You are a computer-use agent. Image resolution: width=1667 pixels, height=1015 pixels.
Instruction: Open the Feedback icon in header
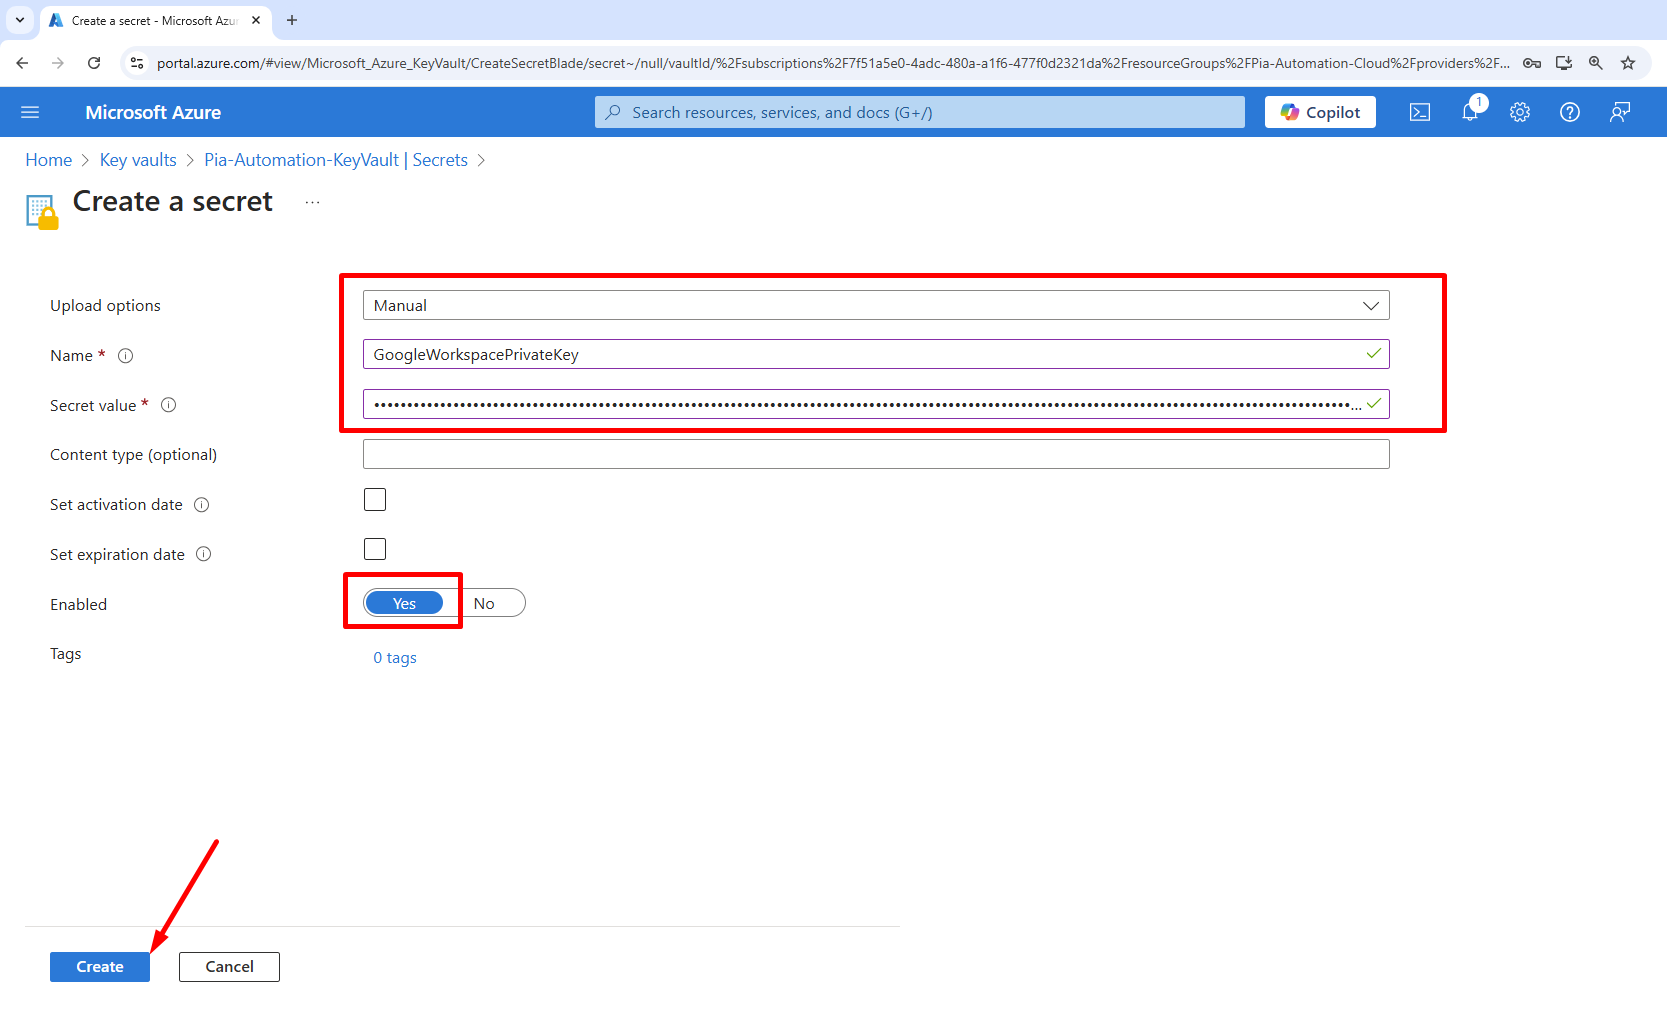click(1620, 112)
